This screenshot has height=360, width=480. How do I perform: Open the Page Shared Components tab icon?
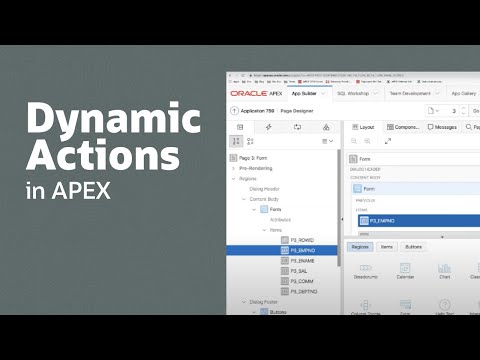pyautogui.click(x=326, y=127)
